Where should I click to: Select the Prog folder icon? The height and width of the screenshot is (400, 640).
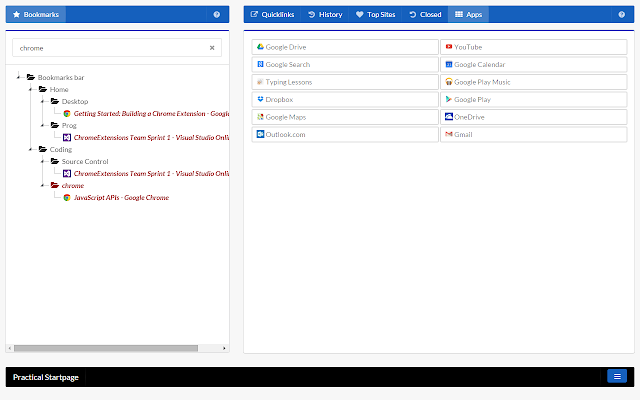pyautogui.click(x=55, y=125)
